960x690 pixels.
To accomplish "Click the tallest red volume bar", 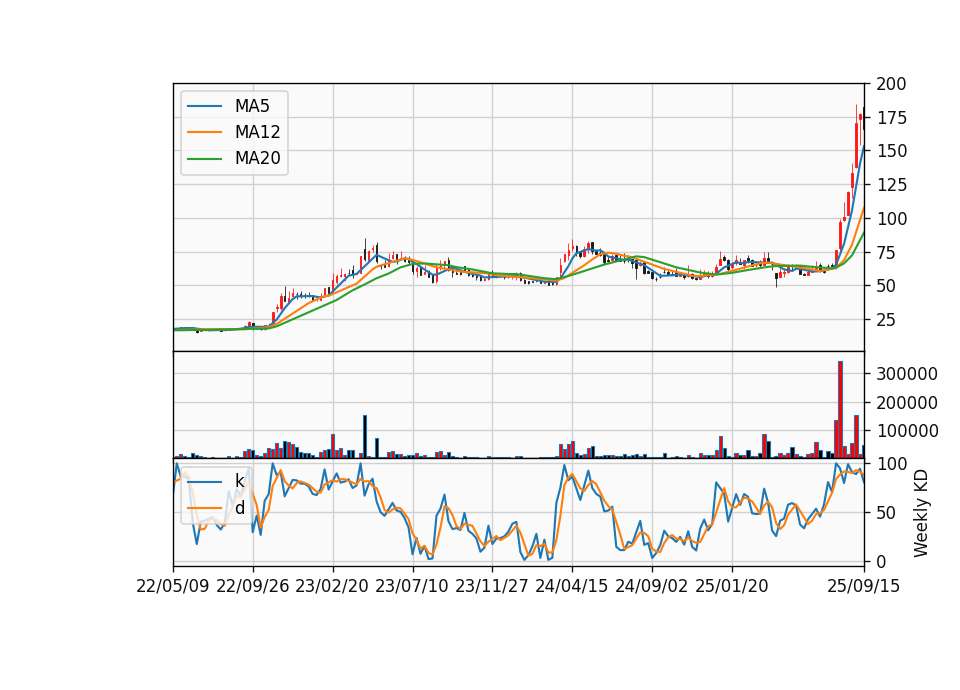I will [x=841, y=410].
